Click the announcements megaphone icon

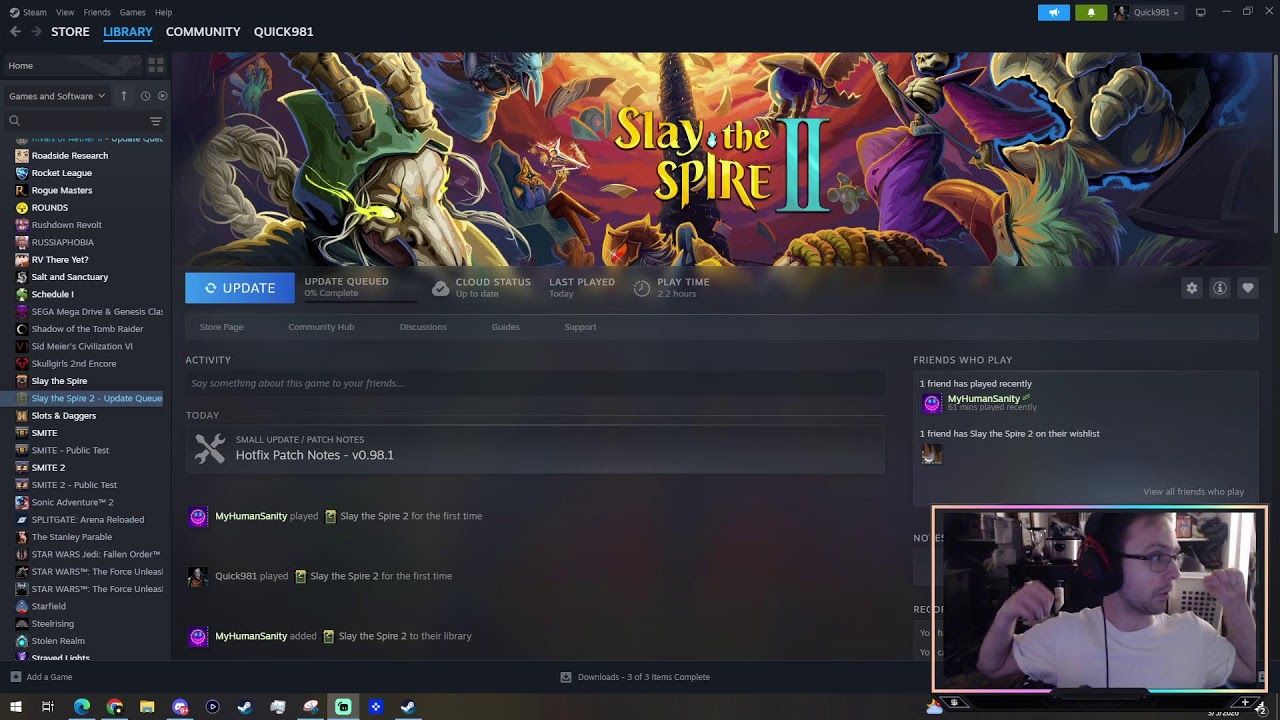click(x=1054, y=12)
